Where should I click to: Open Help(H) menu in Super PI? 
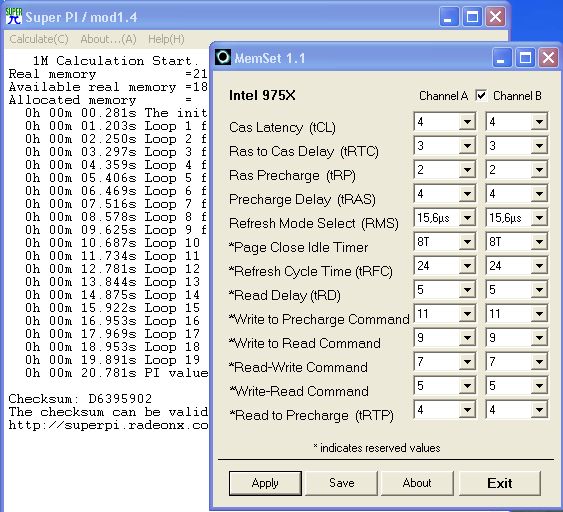[166, 39]
